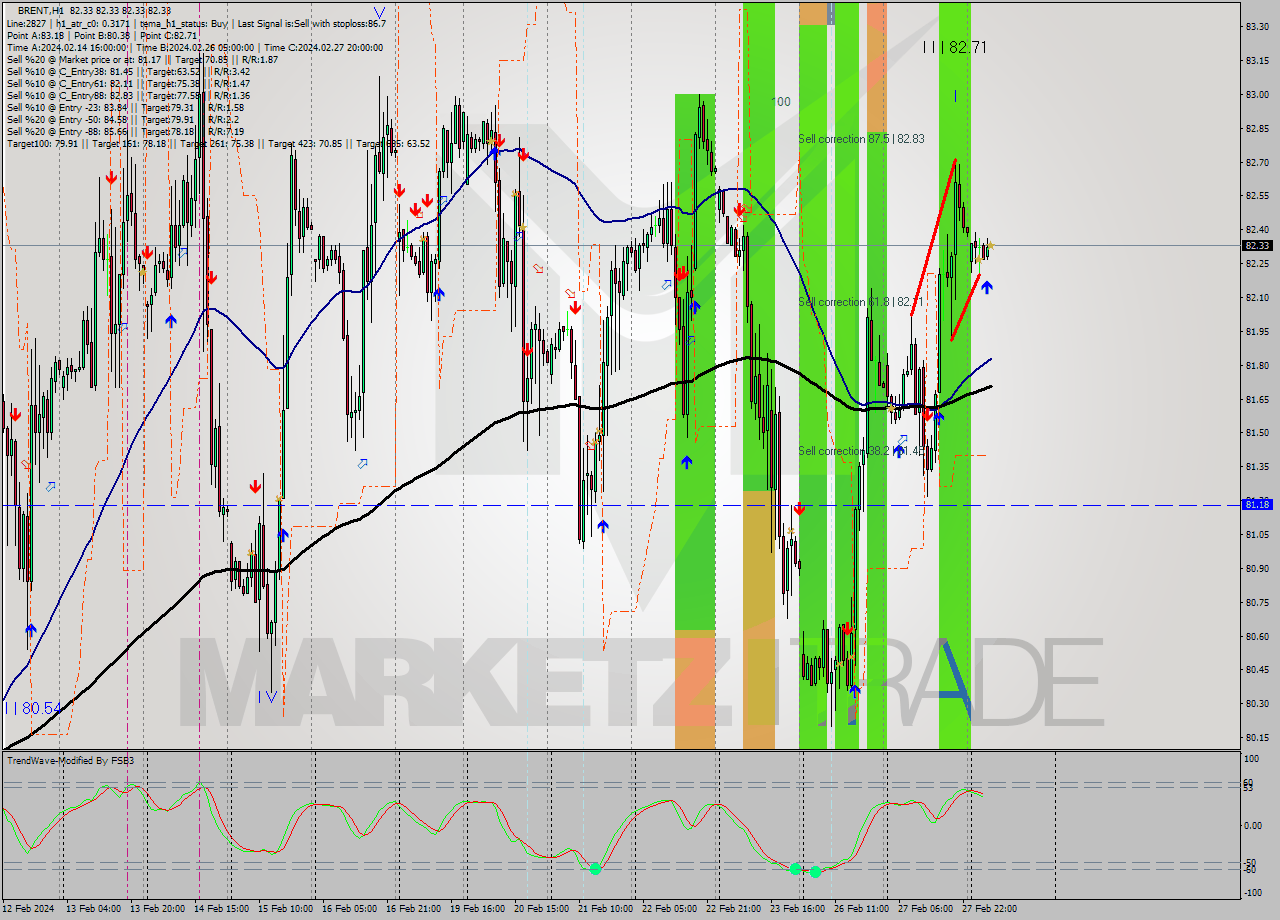Click the 81.50 price axis label

coord(1257,433)
